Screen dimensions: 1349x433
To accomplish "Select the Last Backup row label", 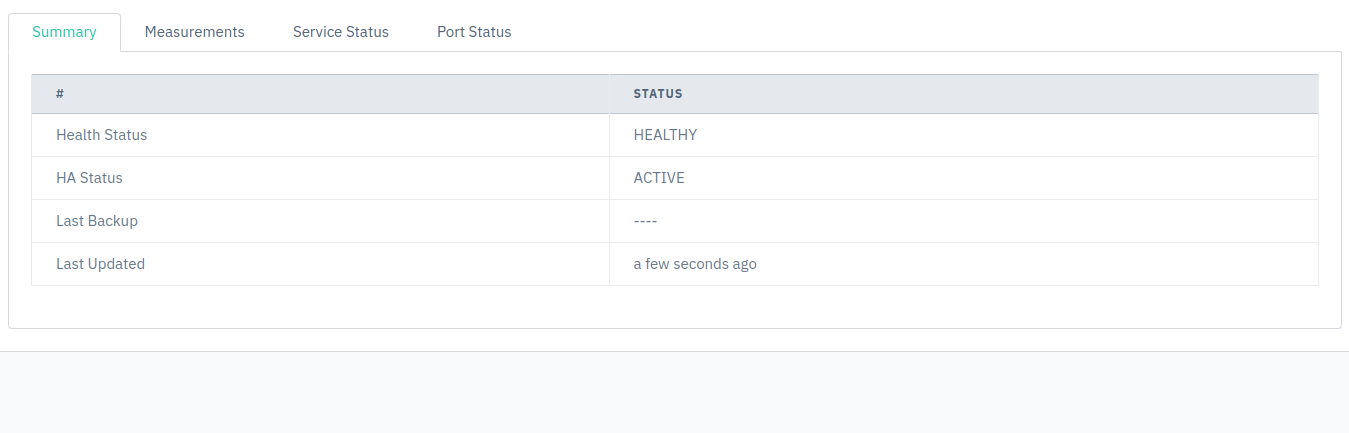I will click(97, 221).
